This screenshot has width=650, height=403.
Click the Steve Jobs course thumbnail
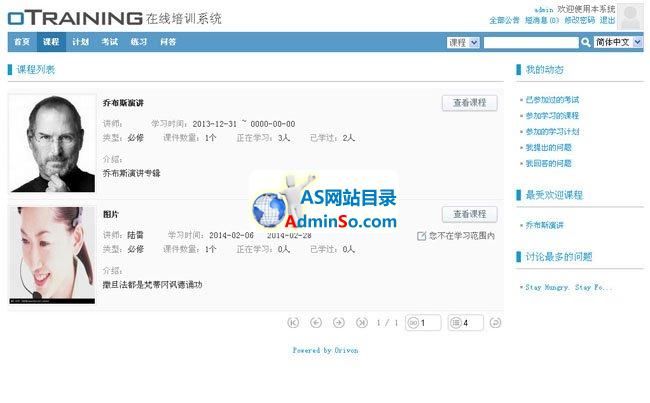click(52, 143)
